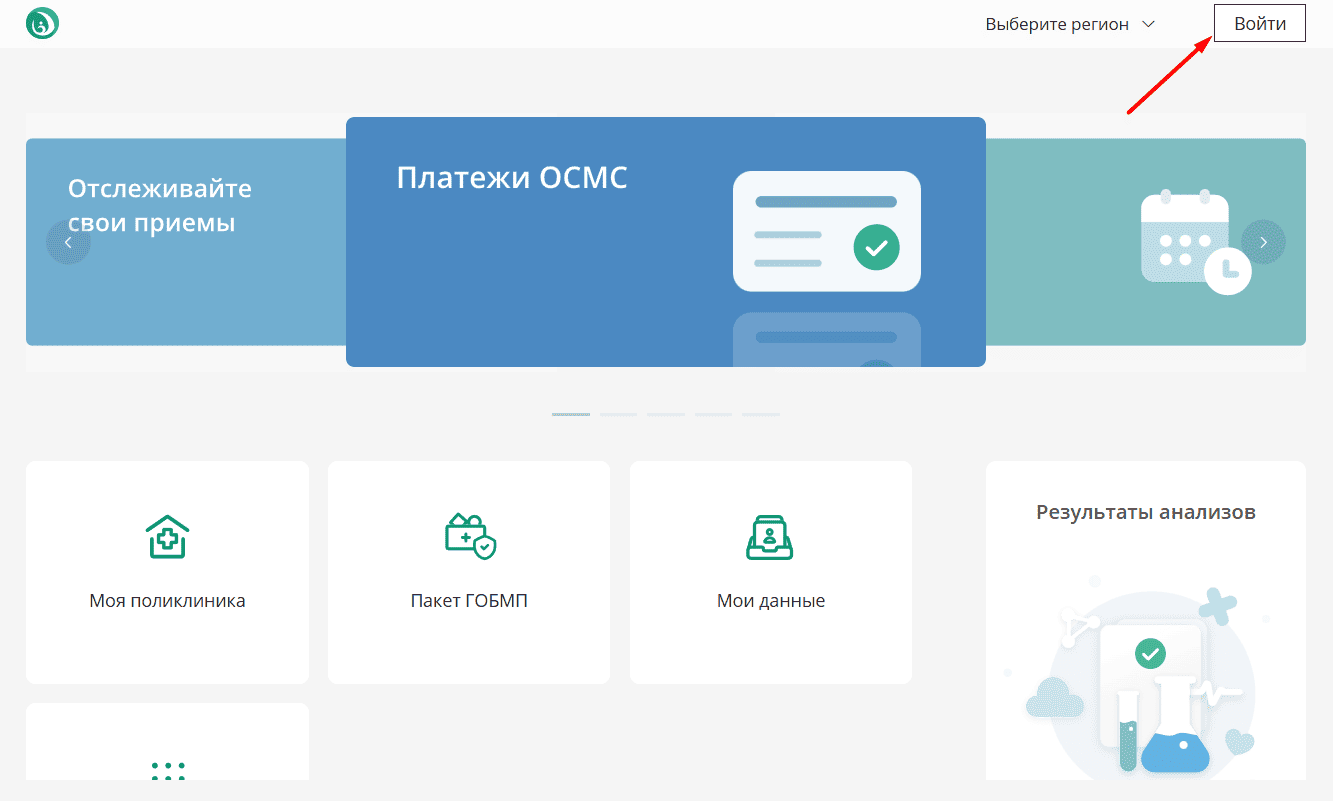Go to the previous carousel slide

68,242
